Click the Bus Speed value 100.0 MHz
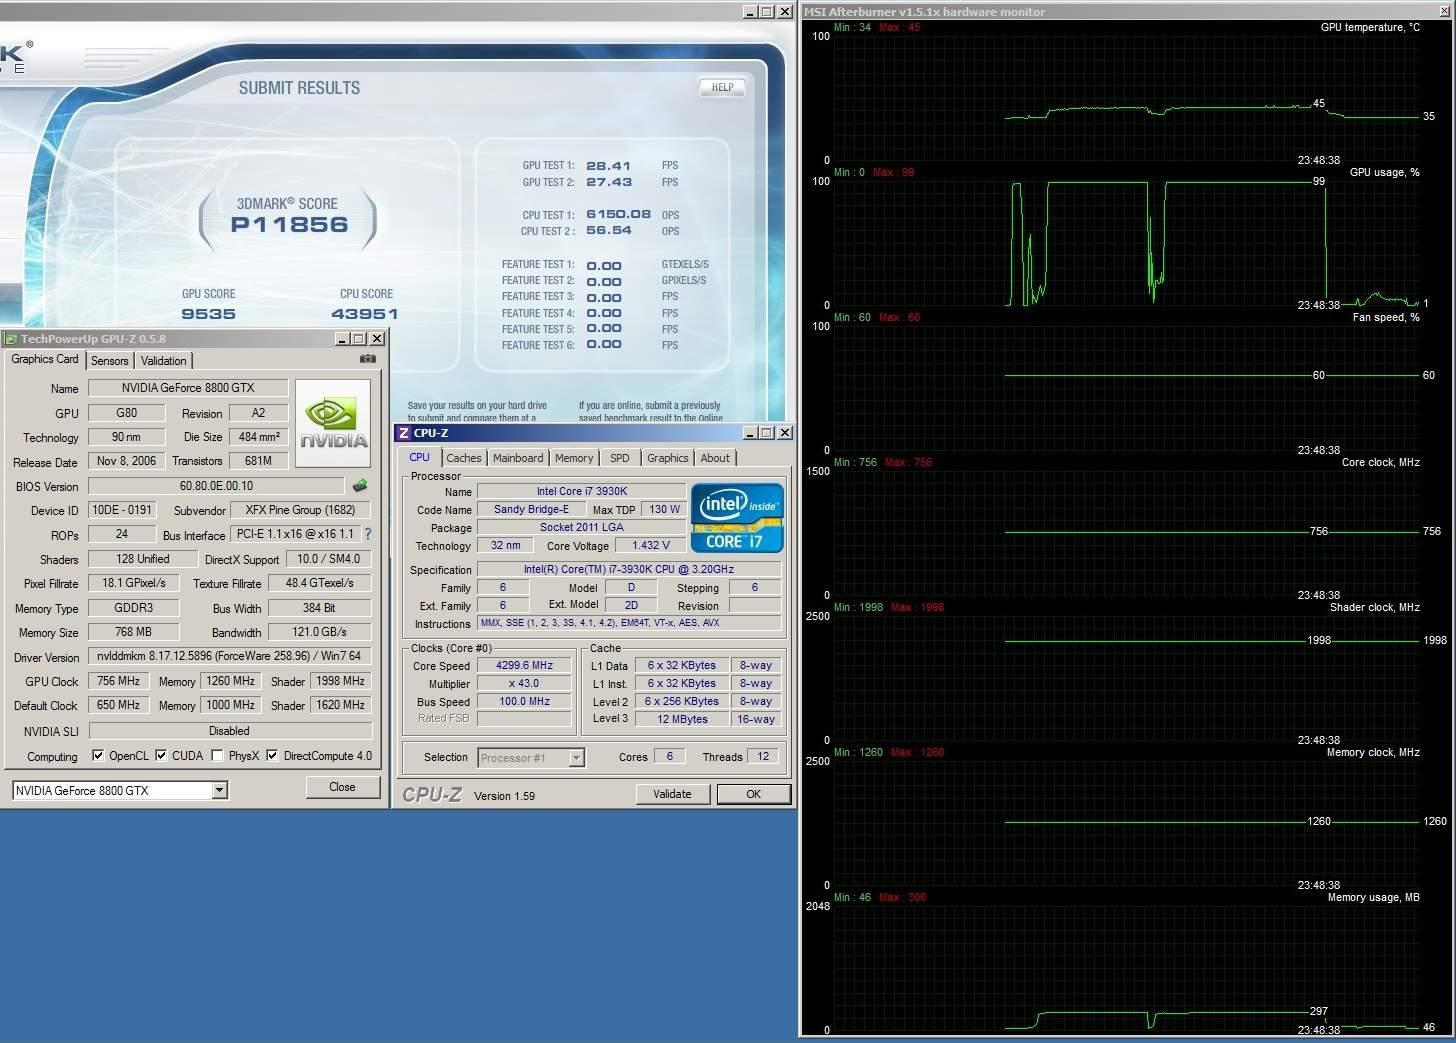 [524, 701]
